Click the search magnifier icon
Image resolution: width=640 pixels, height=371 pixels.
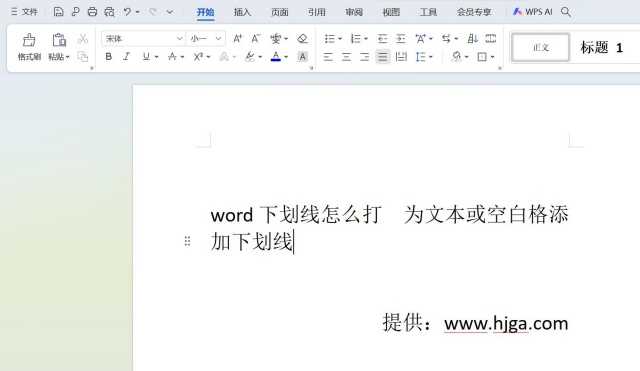coord(566,12)
